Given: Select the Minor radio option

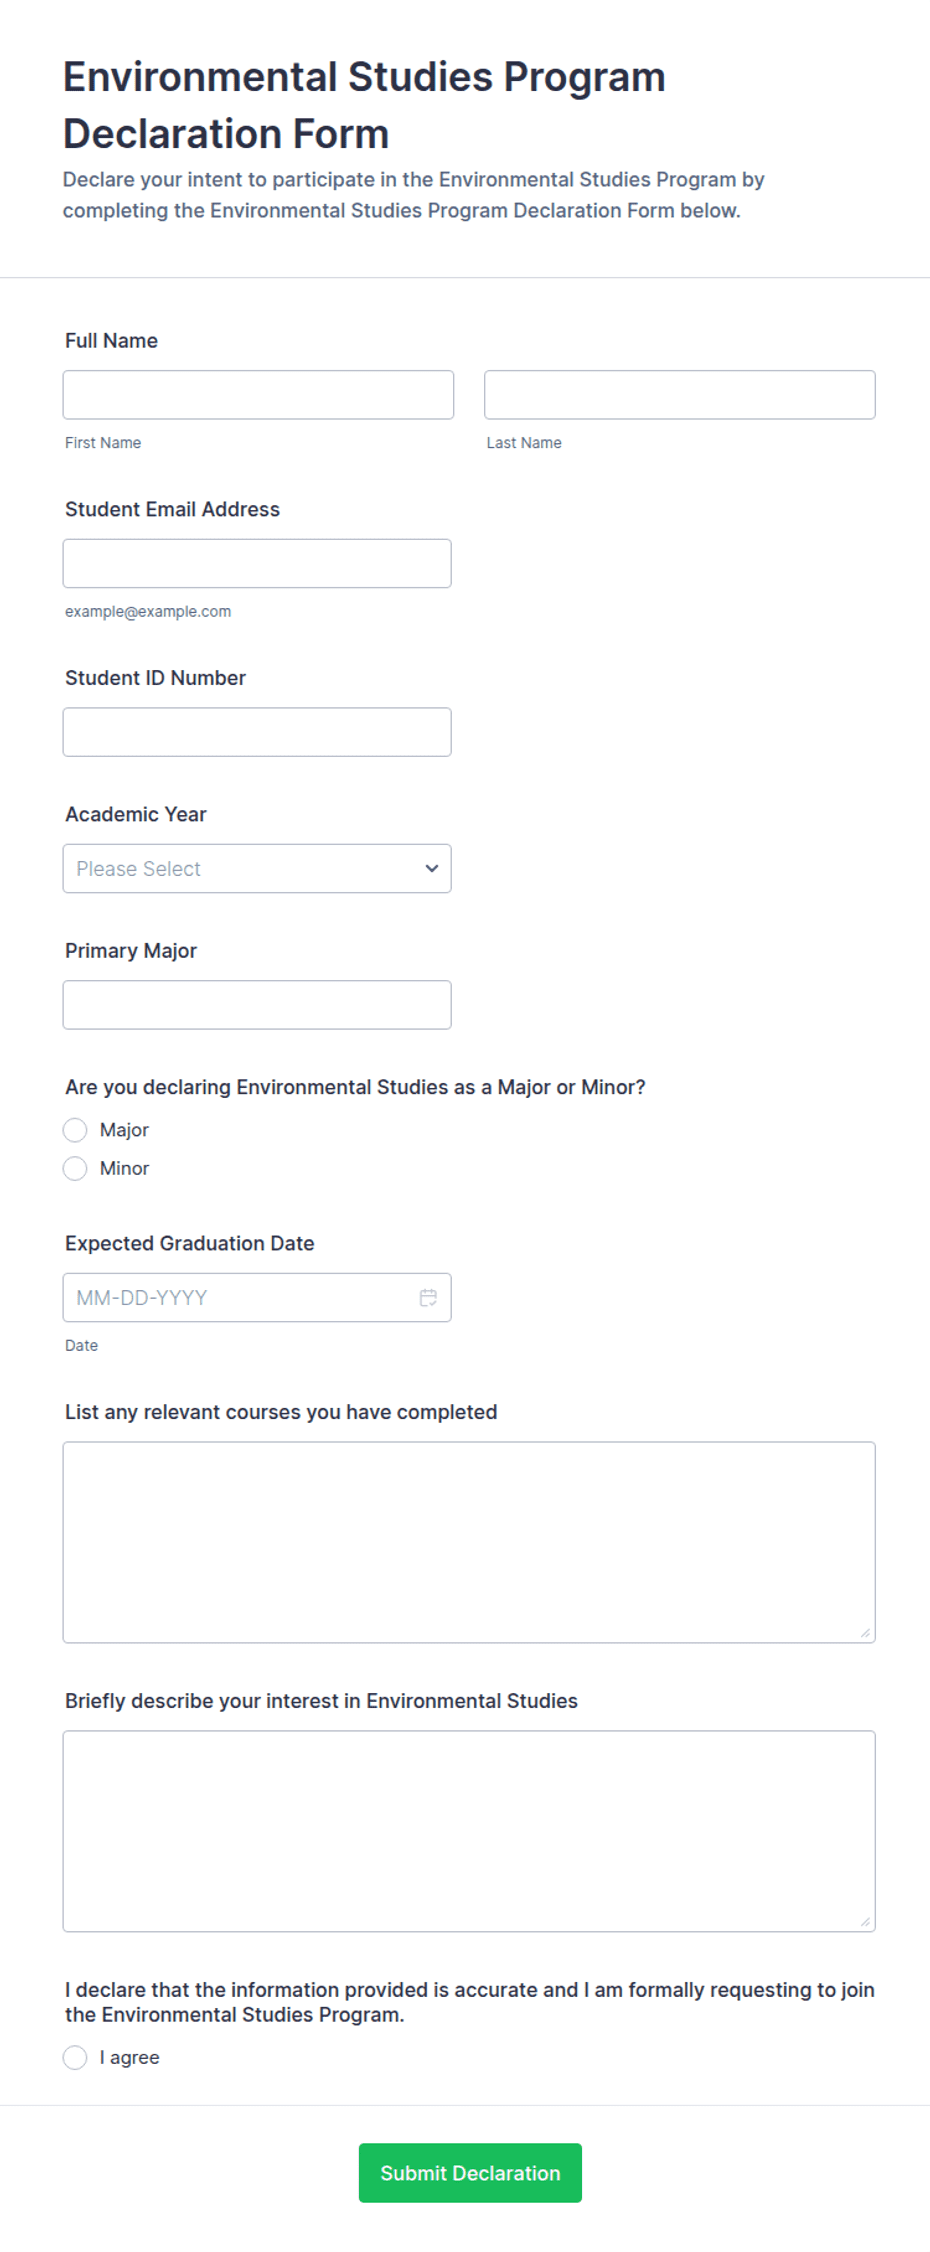Looking at the screenshot, I should point(75,1168).
